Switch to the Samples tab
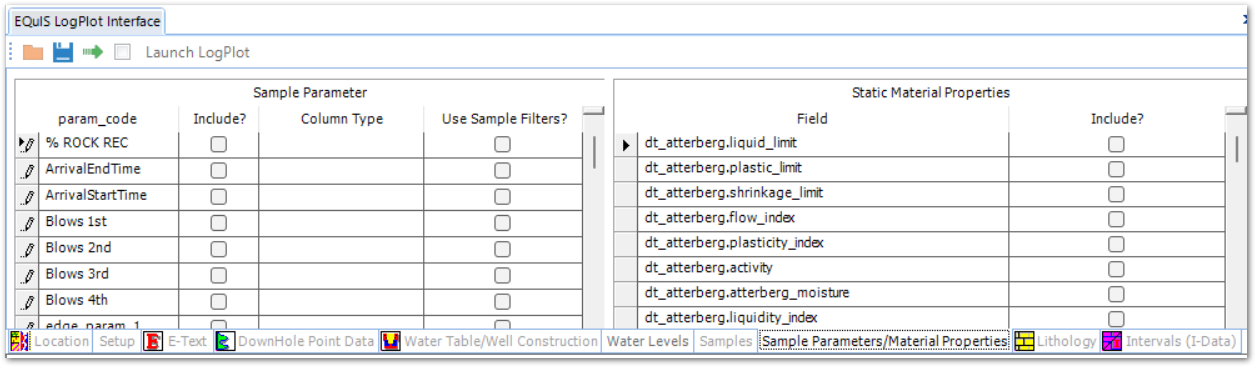Screen dimensions: 1256x367 (x=726, y=342)
